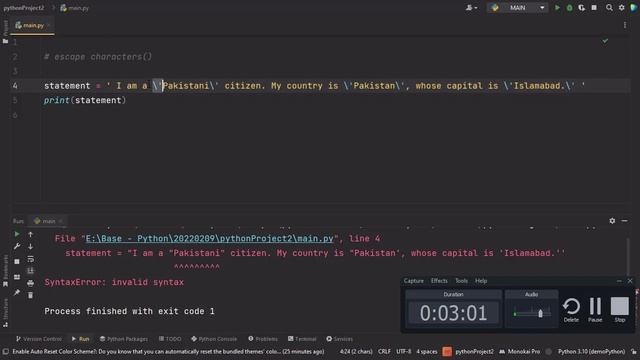Open the Project tool window folder icon
The height and width of the screenshot is (360, 640).
point(5,41)
